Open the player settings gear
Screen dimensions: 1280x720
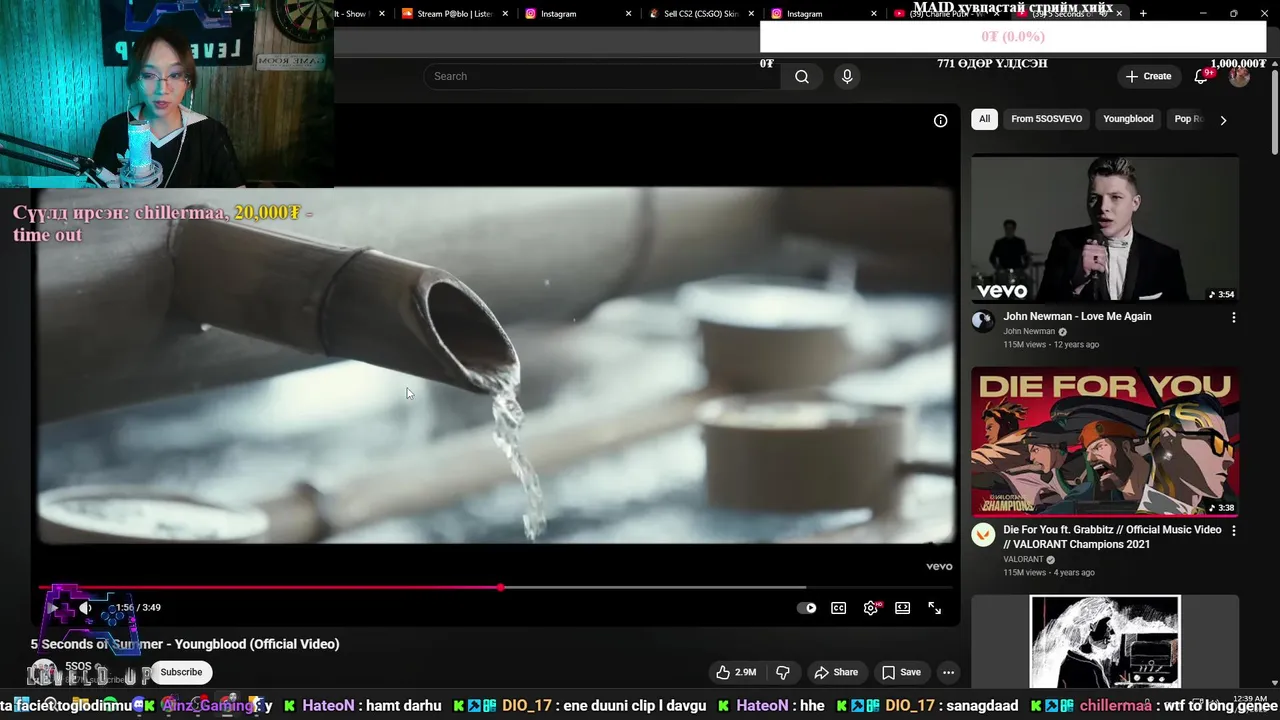[871, 608]
